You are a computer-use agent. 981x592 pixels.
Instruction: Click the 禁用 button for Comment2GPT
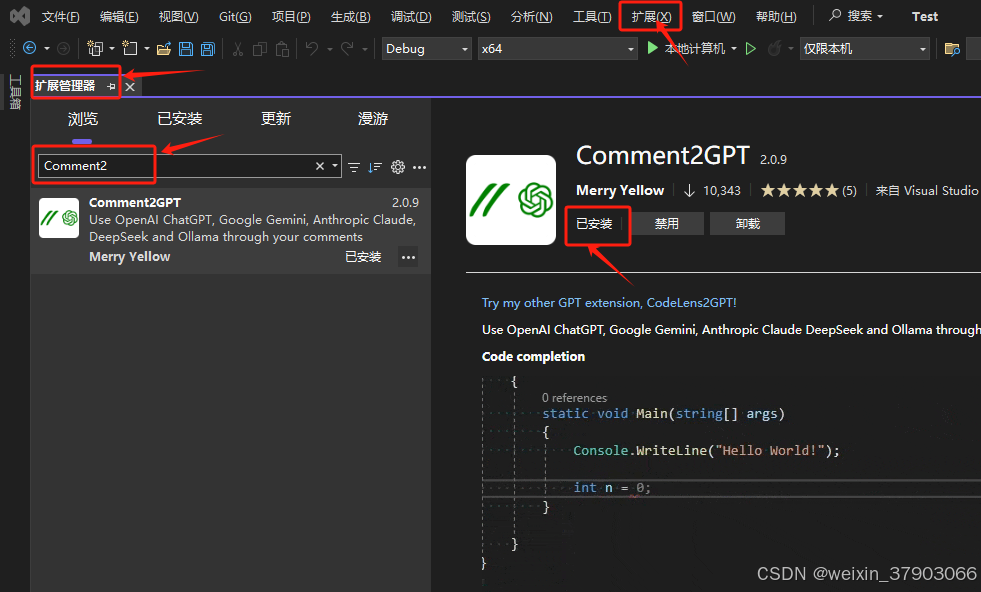667,223
